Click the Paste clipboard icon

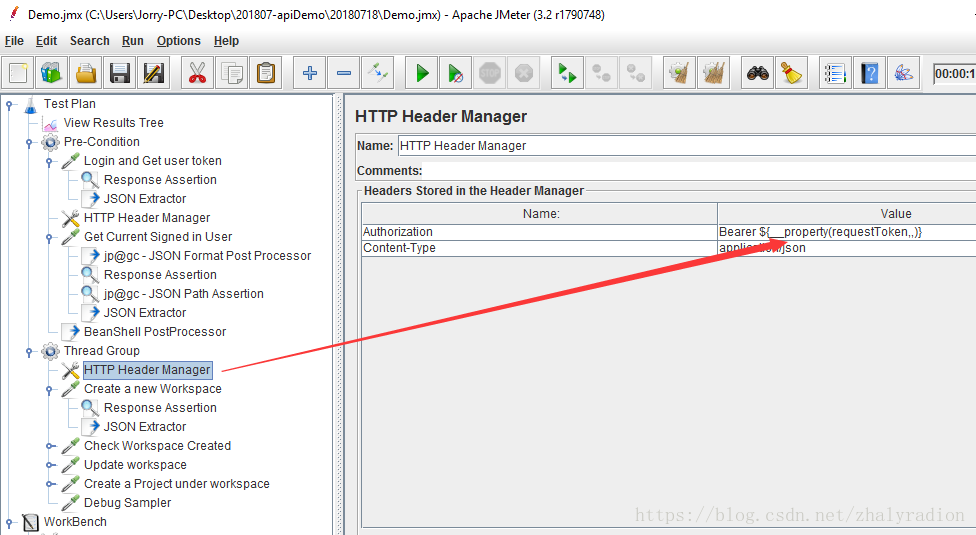[266, 73]
